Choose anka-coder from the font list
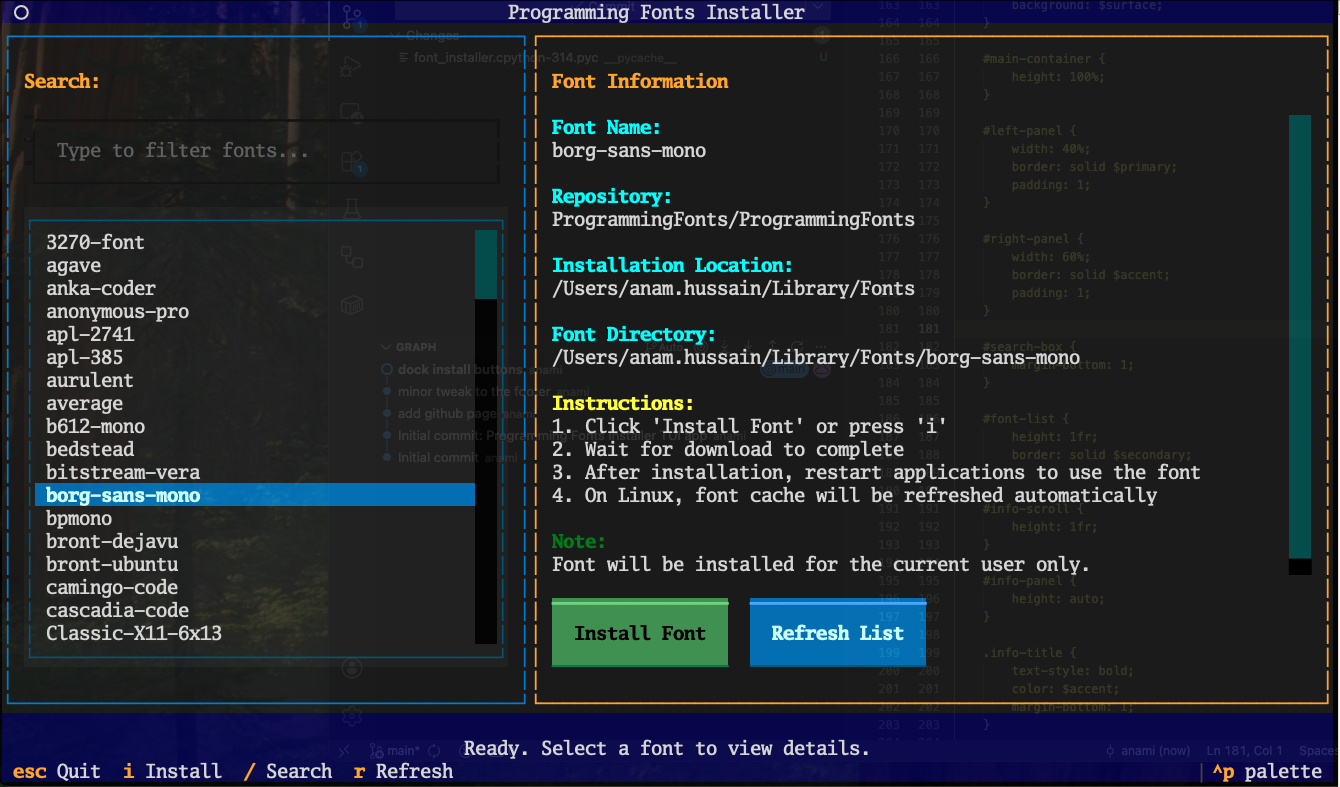This screenshot has width=1340, height=787. [x=101, y=288]
